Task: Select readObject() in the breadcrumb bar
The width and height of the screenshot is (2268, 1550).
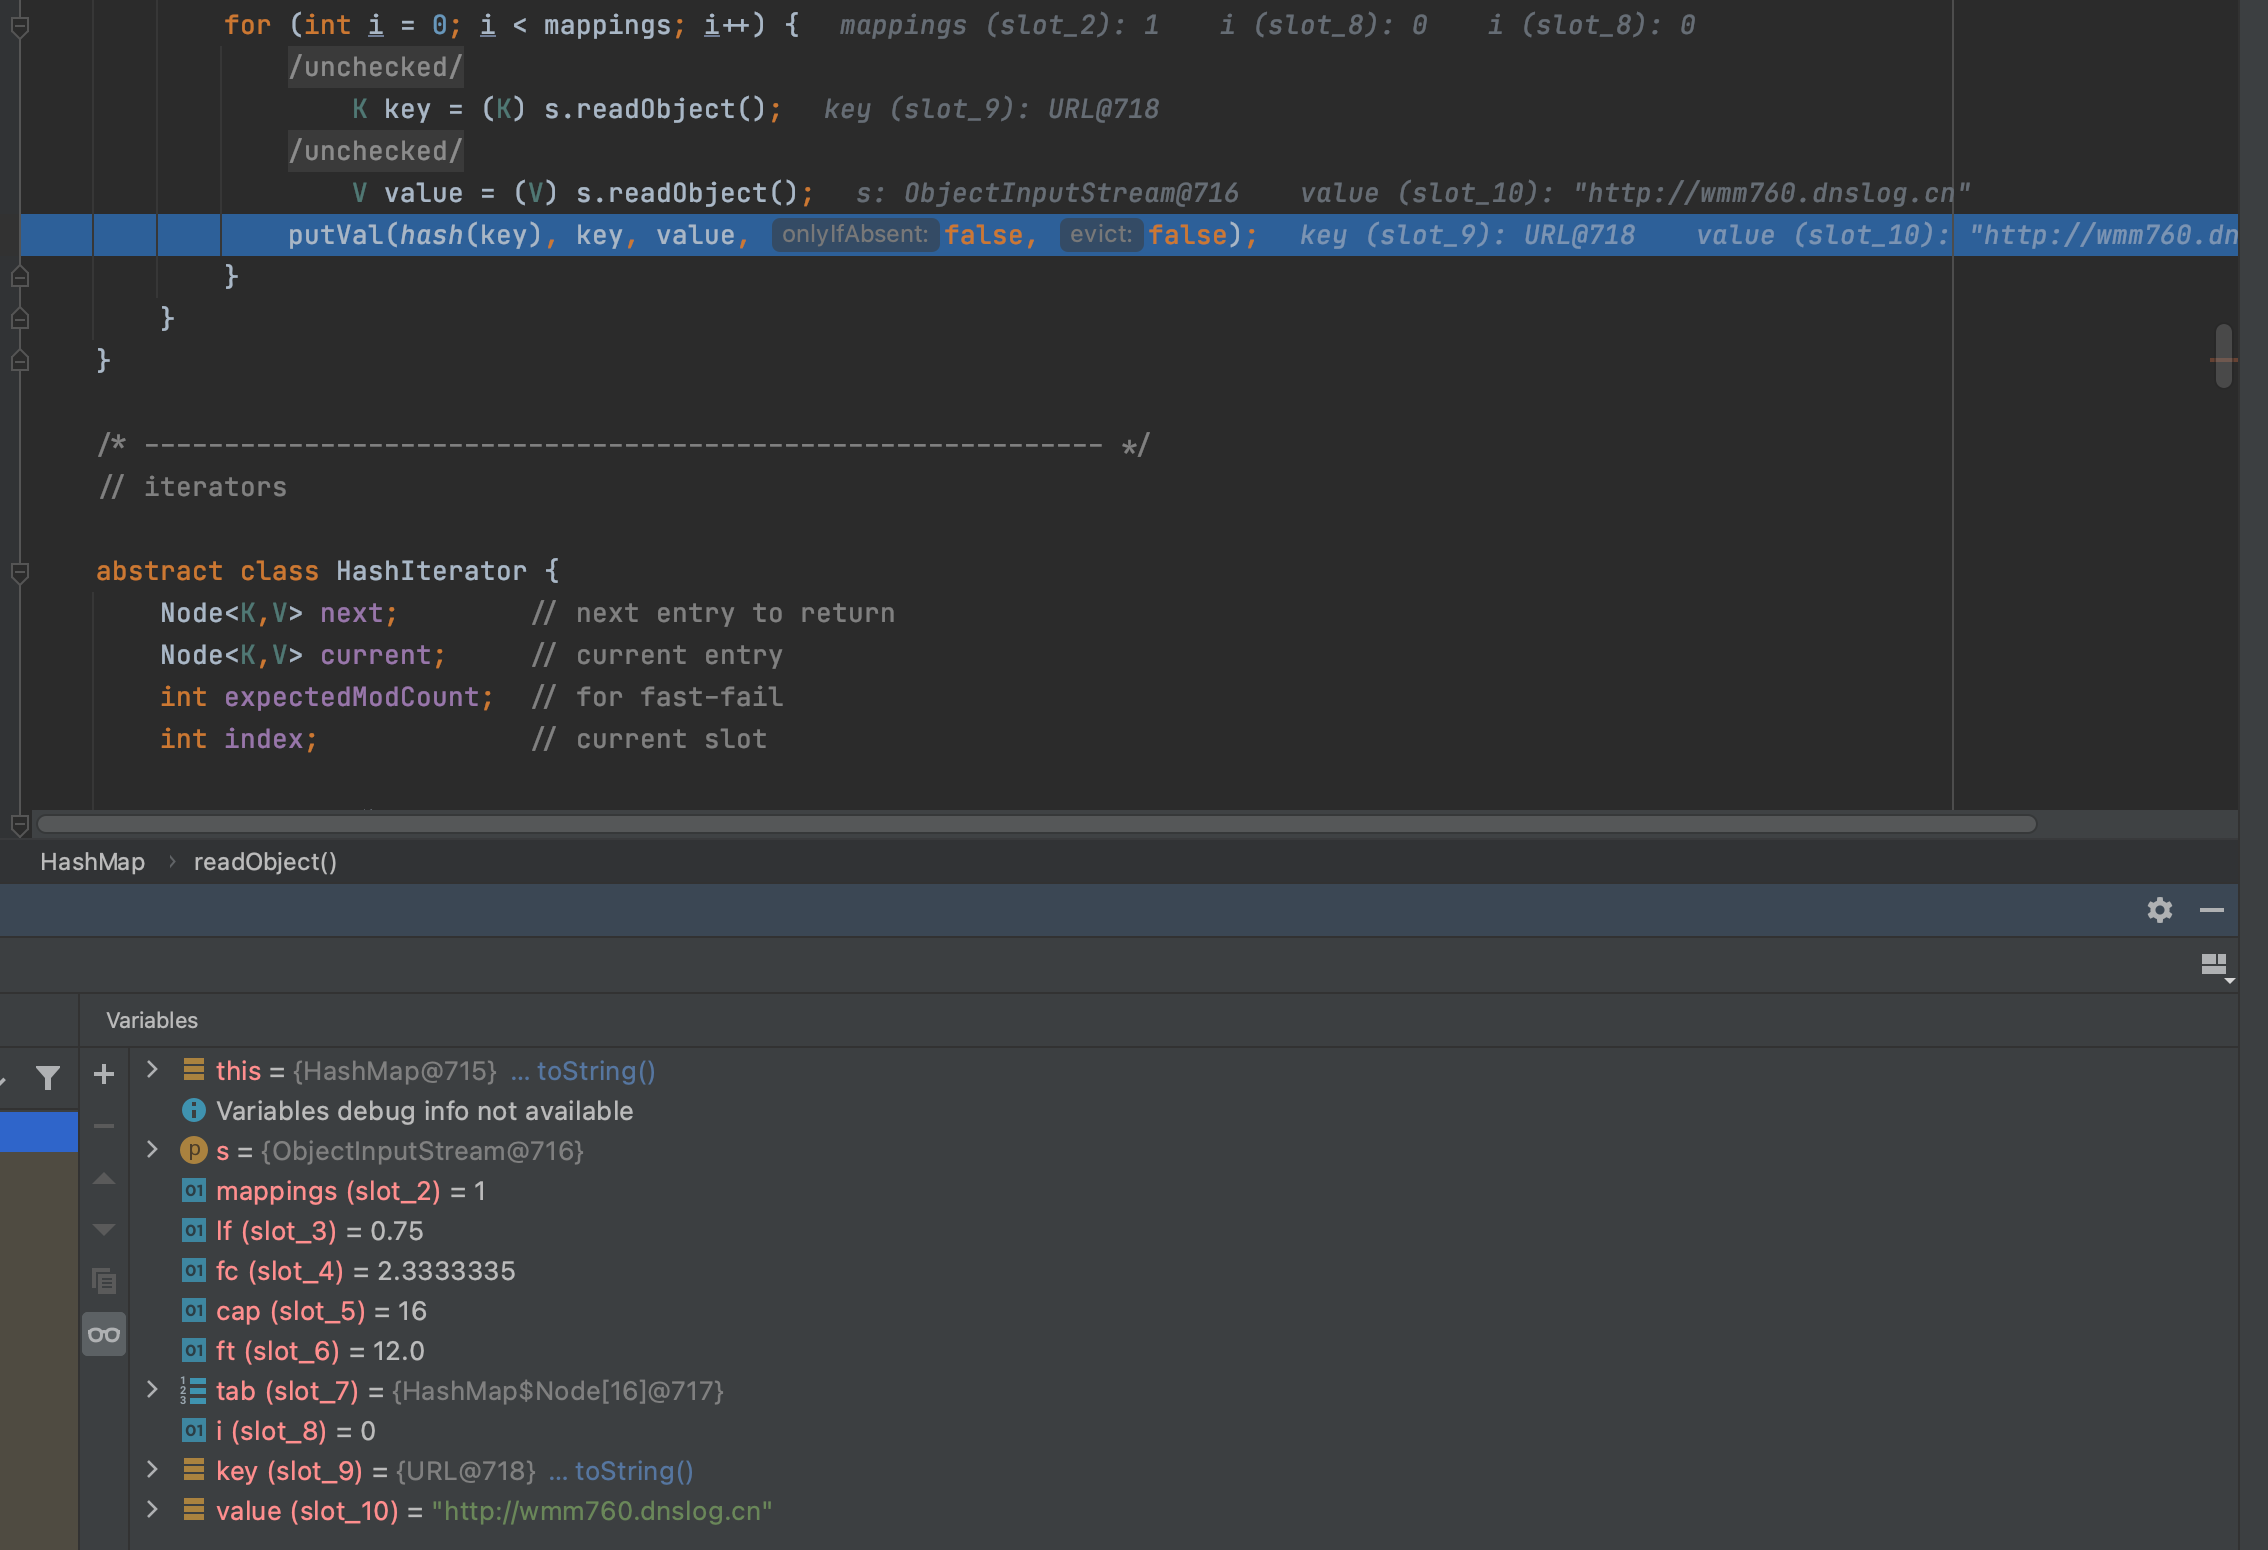Action: 265,862
